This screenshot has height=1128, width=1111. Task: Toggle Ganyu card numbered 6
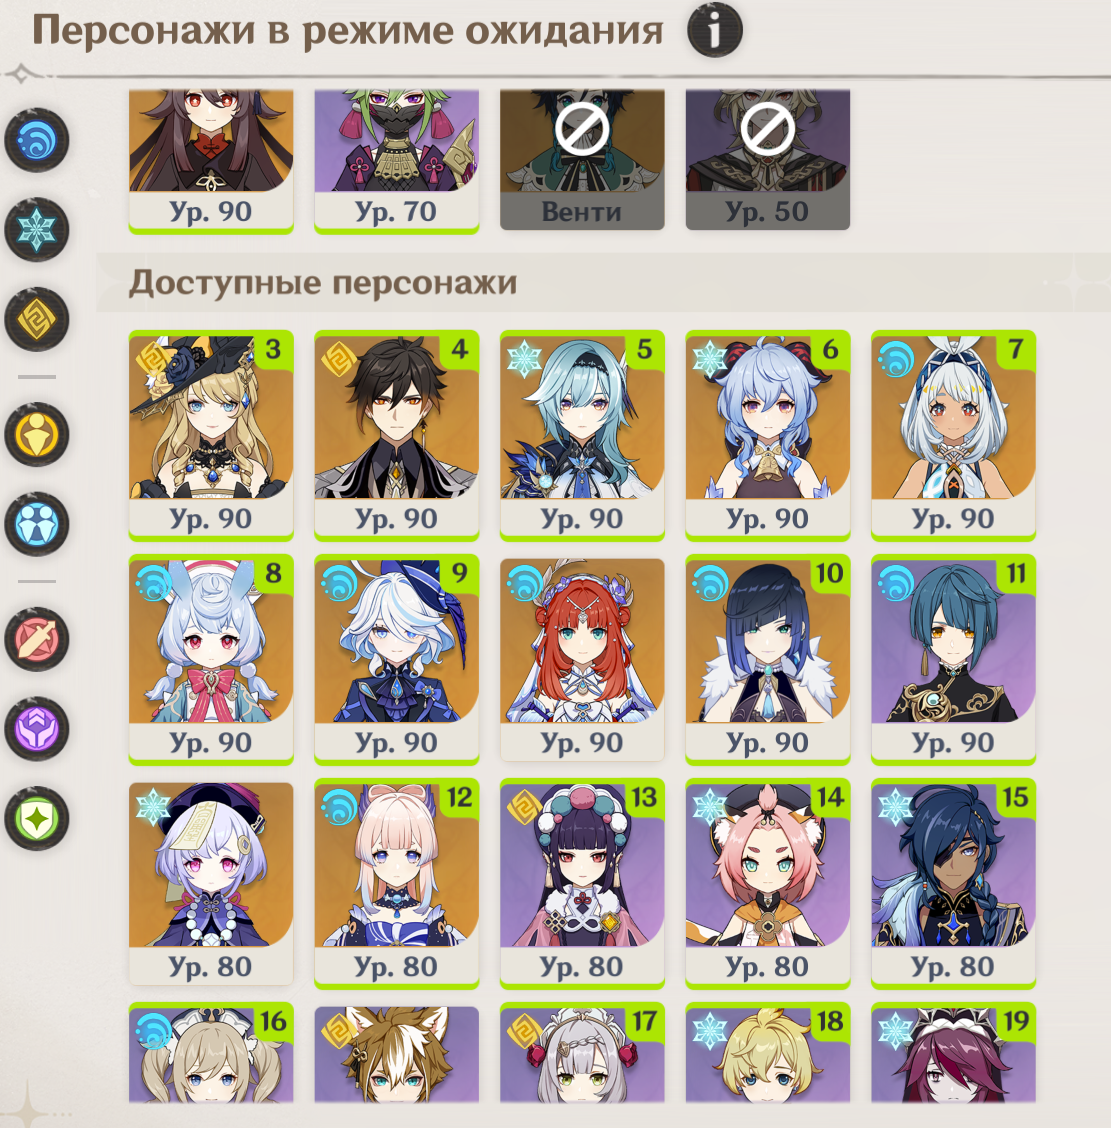[768, 435]
